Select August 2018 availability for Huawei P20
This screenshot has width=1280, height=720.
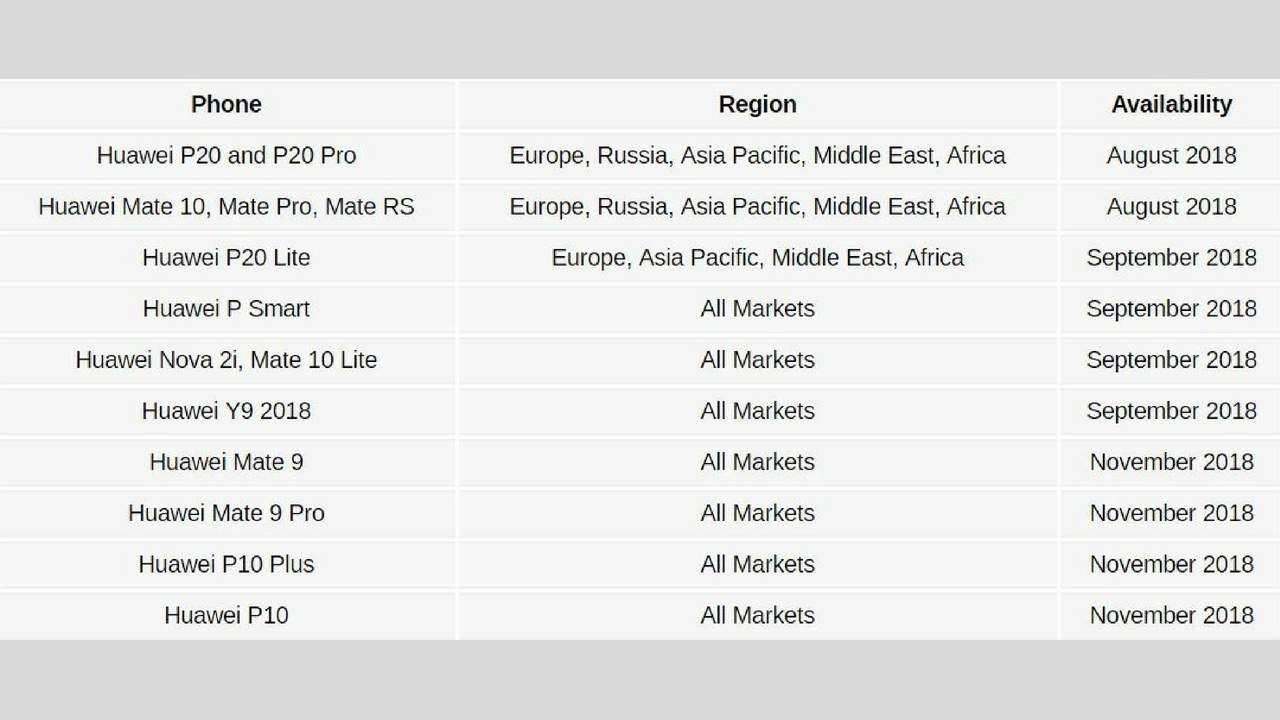[x=1171, y=155]
